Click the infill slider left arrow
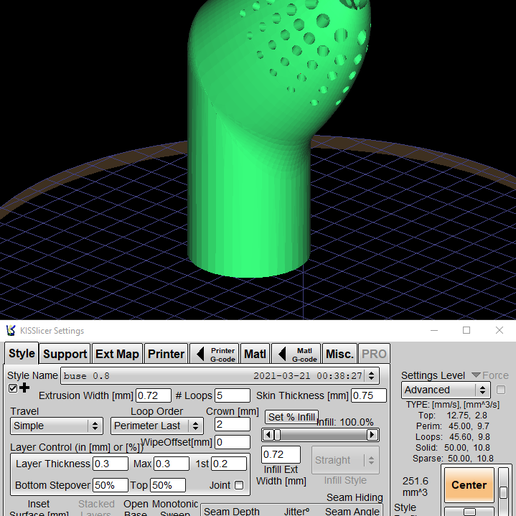The width and height of the screenshot is (516, 516). [x=268, y=435]
